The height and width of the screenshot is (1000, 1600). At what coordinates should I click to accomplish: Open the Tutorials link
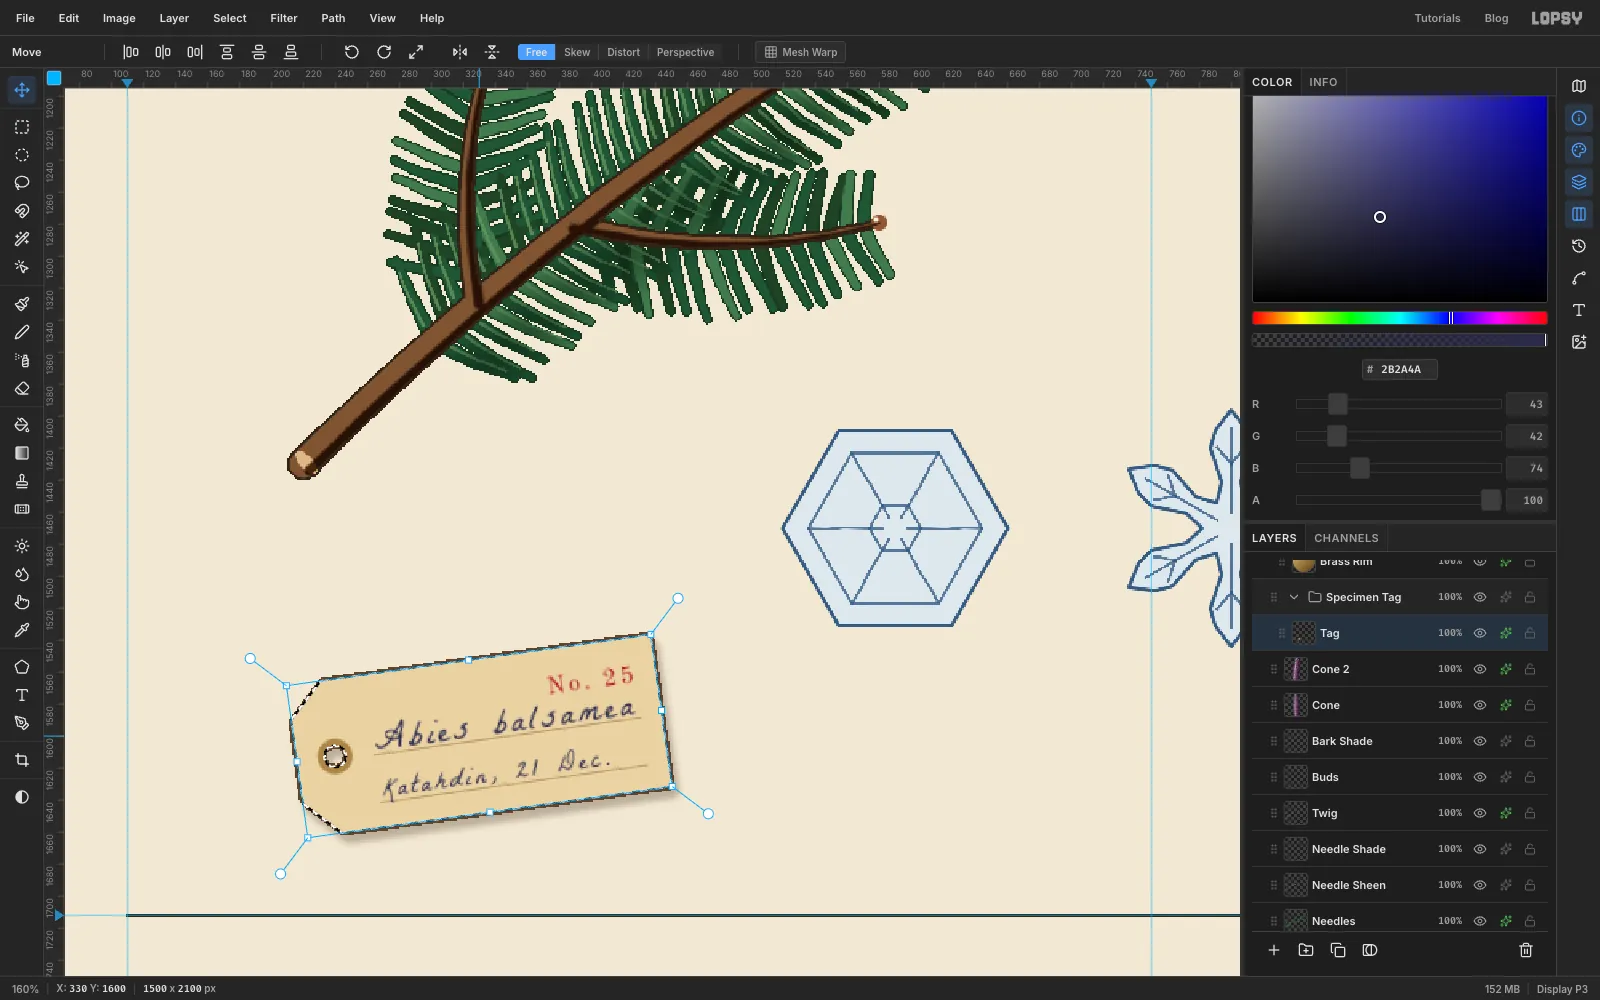tap(1437, 18)
